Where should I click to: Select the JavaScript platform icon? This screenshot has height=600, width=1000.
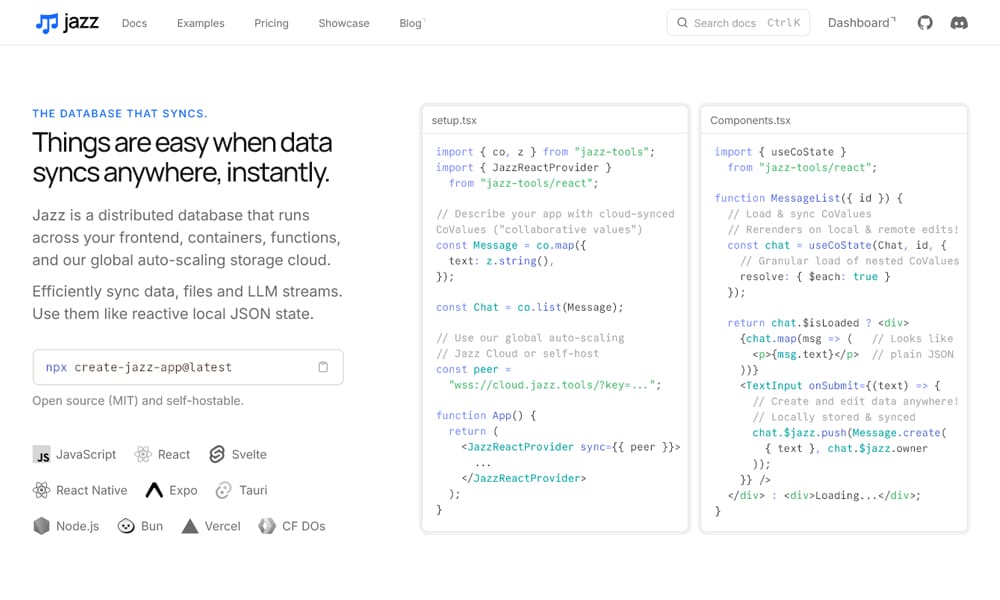tap(41, 454)
